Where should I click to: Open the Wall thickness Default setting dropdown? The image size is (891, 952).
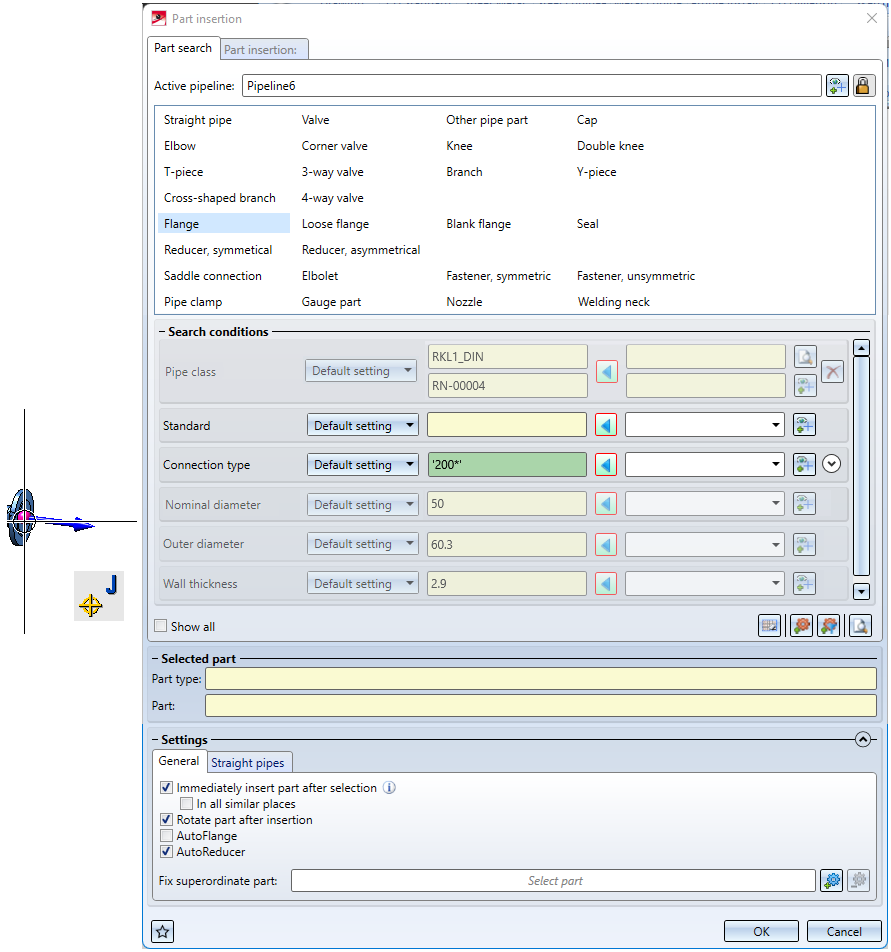tap(362, 584)
